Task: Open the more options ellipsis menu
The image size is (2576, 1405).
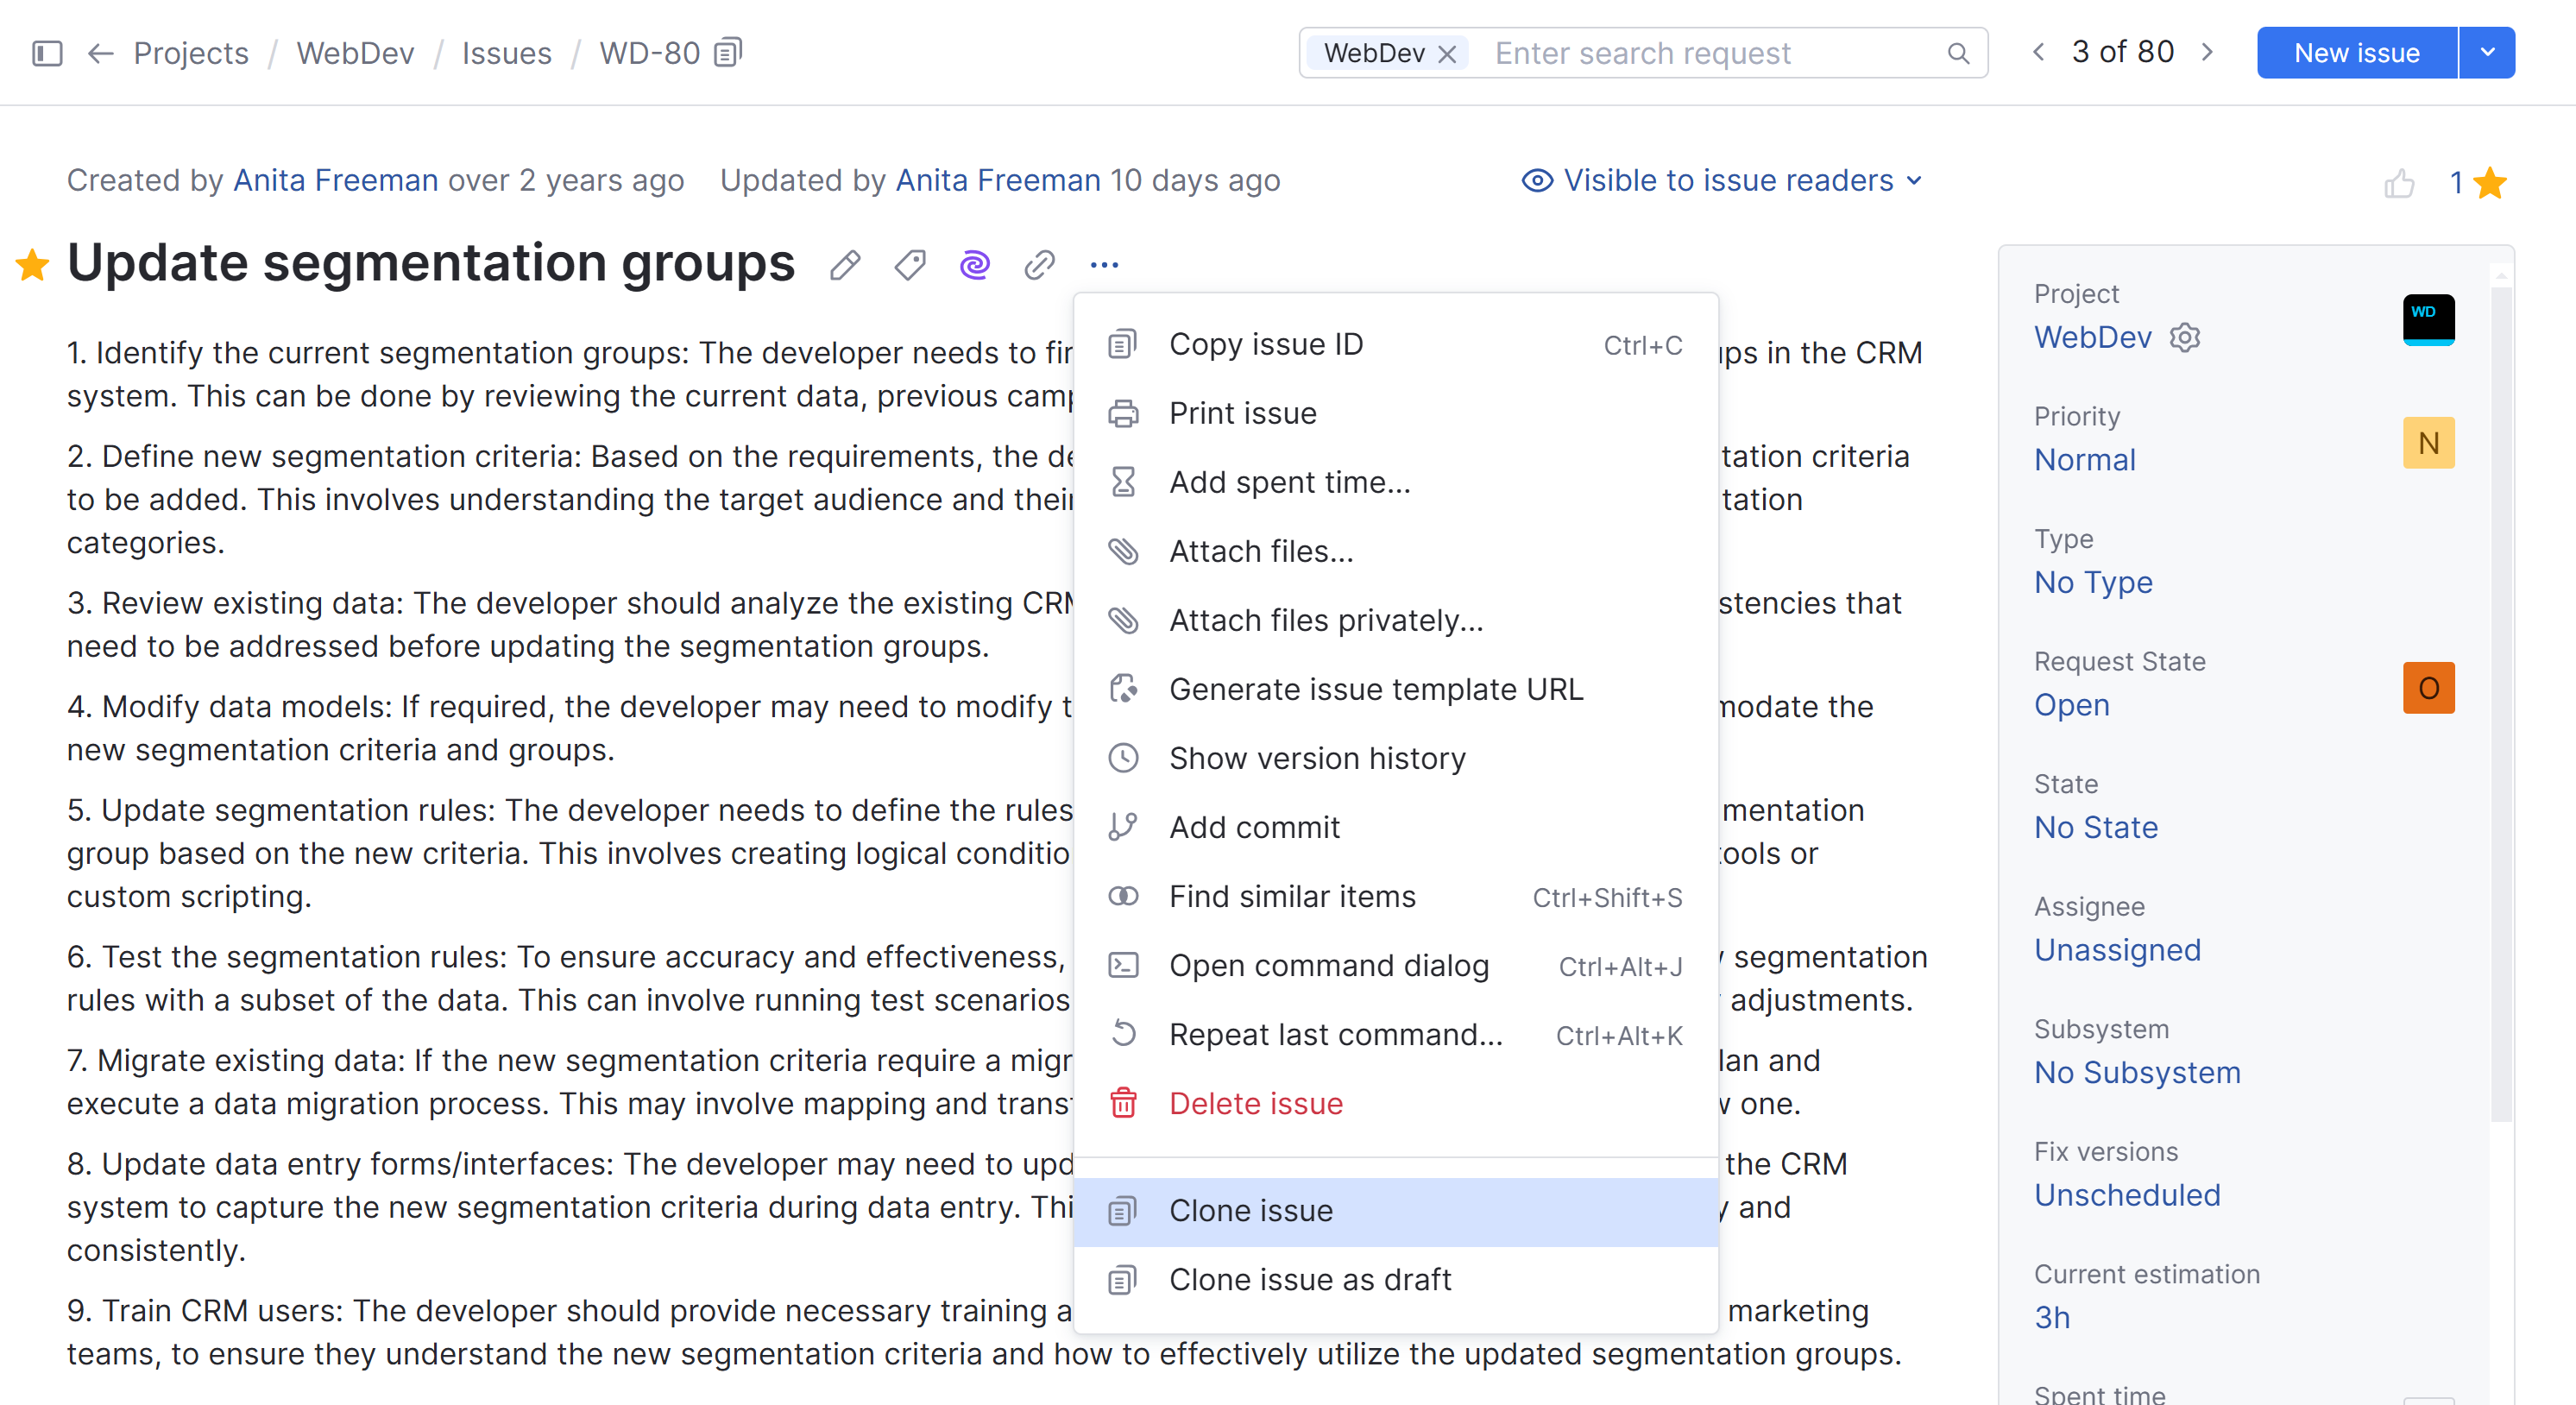Action: [1104, 264]
